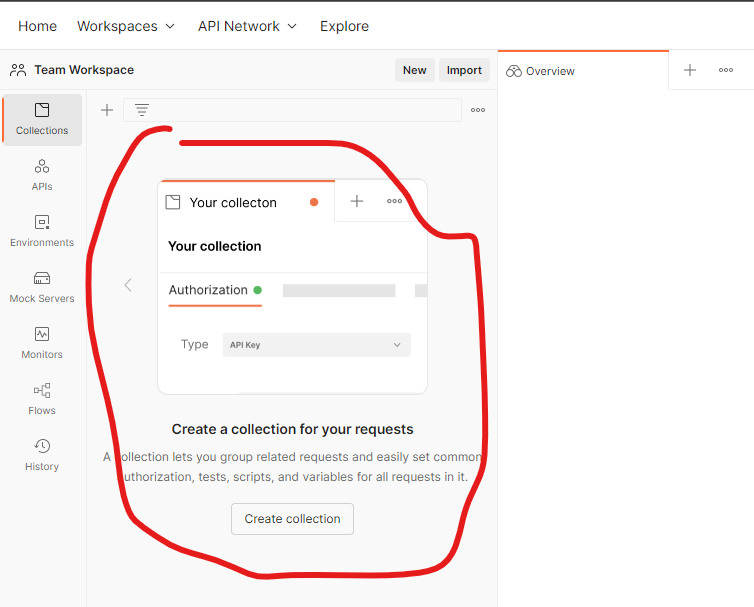
Task: Click the Import button
Action: click(x=464, y=70)
